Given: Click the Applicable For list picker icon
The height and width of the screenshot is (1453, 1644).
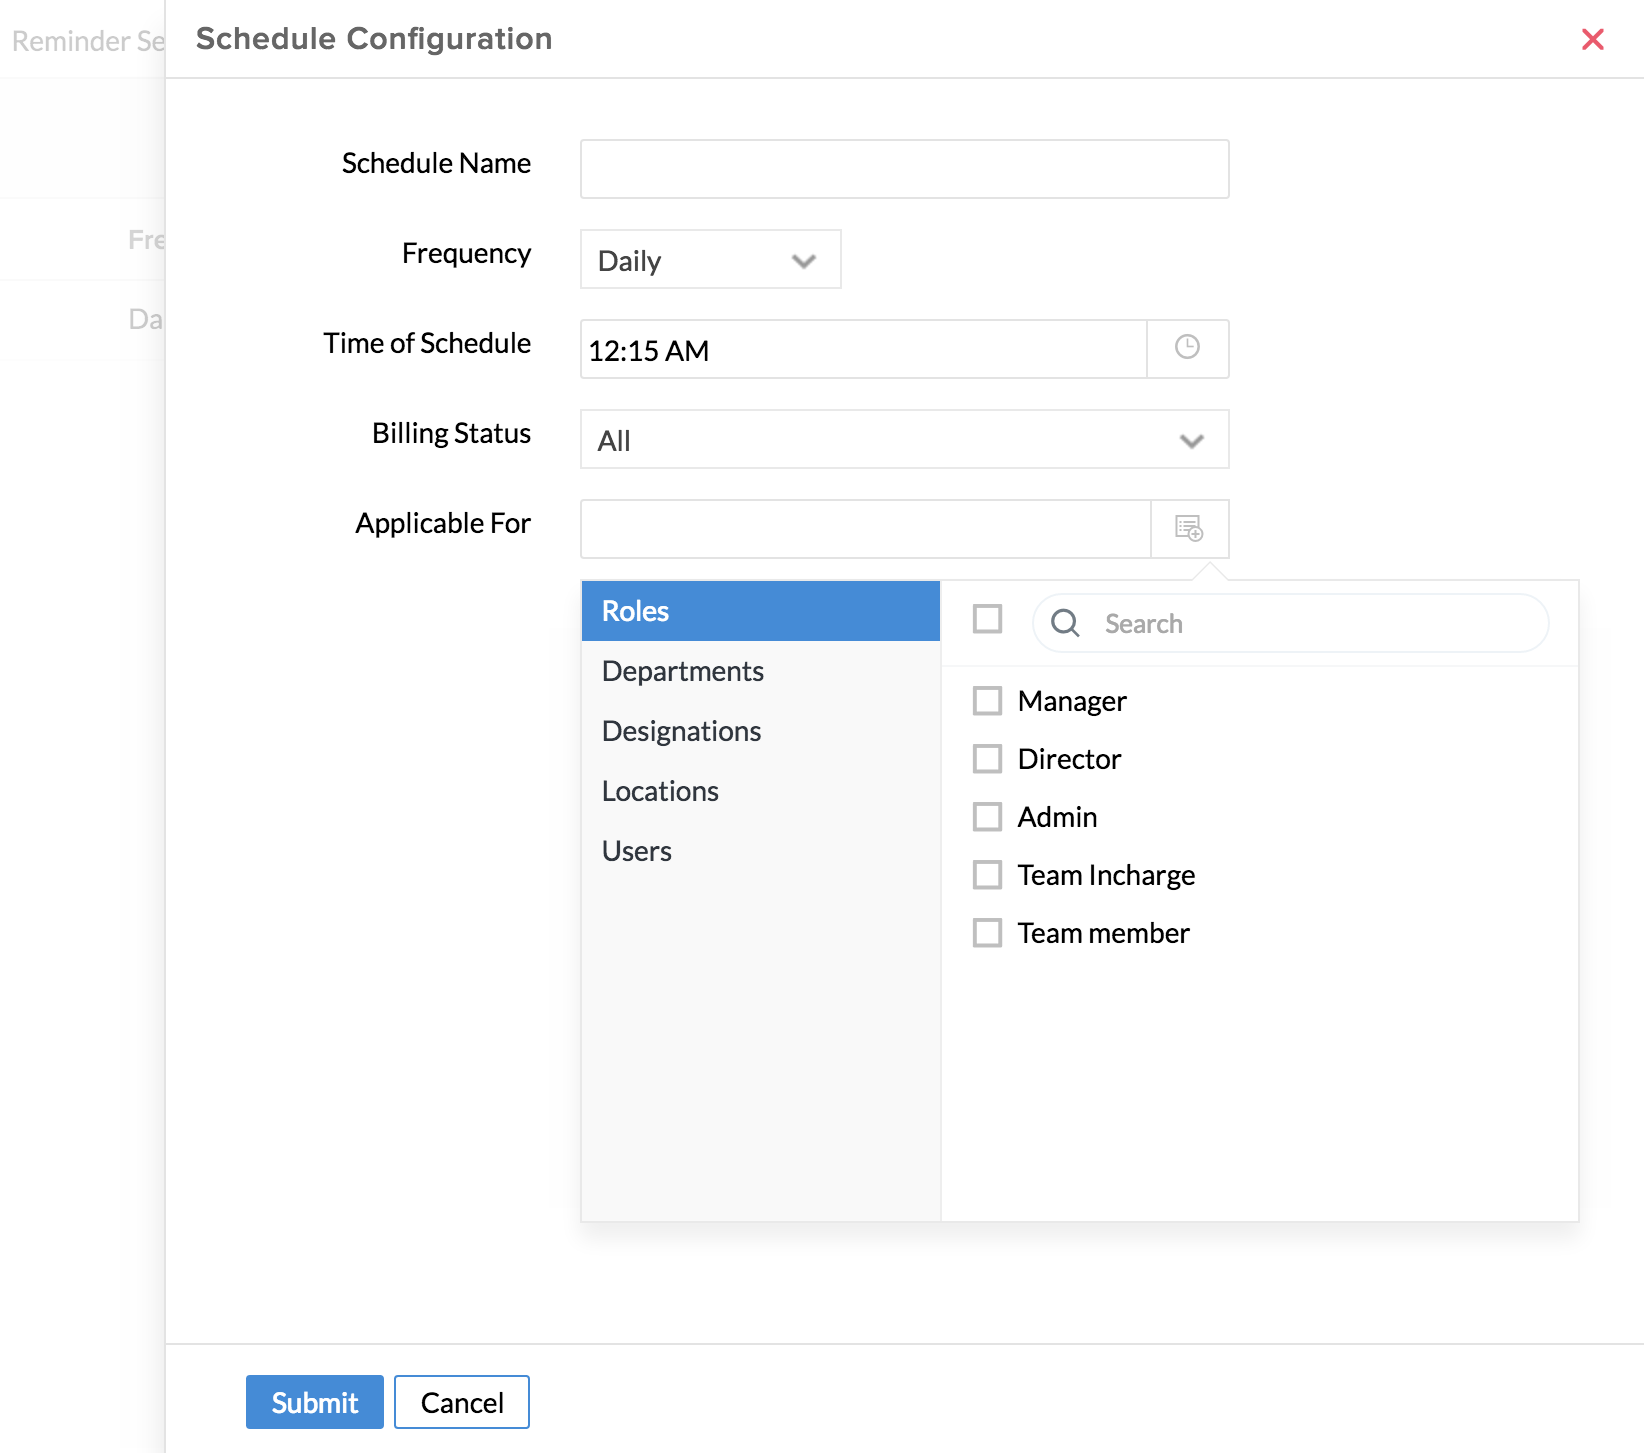Looking at the screenshot, I should coord(1189,528).
